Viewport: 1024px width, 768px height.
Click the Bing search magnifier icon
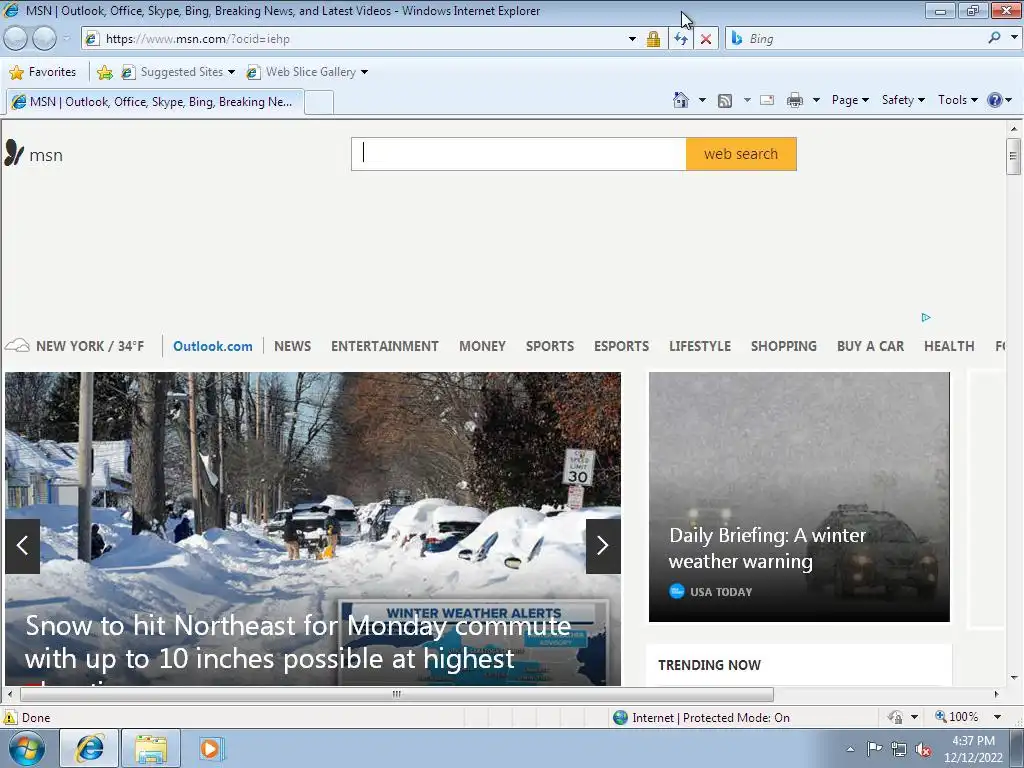coord(994,38)
